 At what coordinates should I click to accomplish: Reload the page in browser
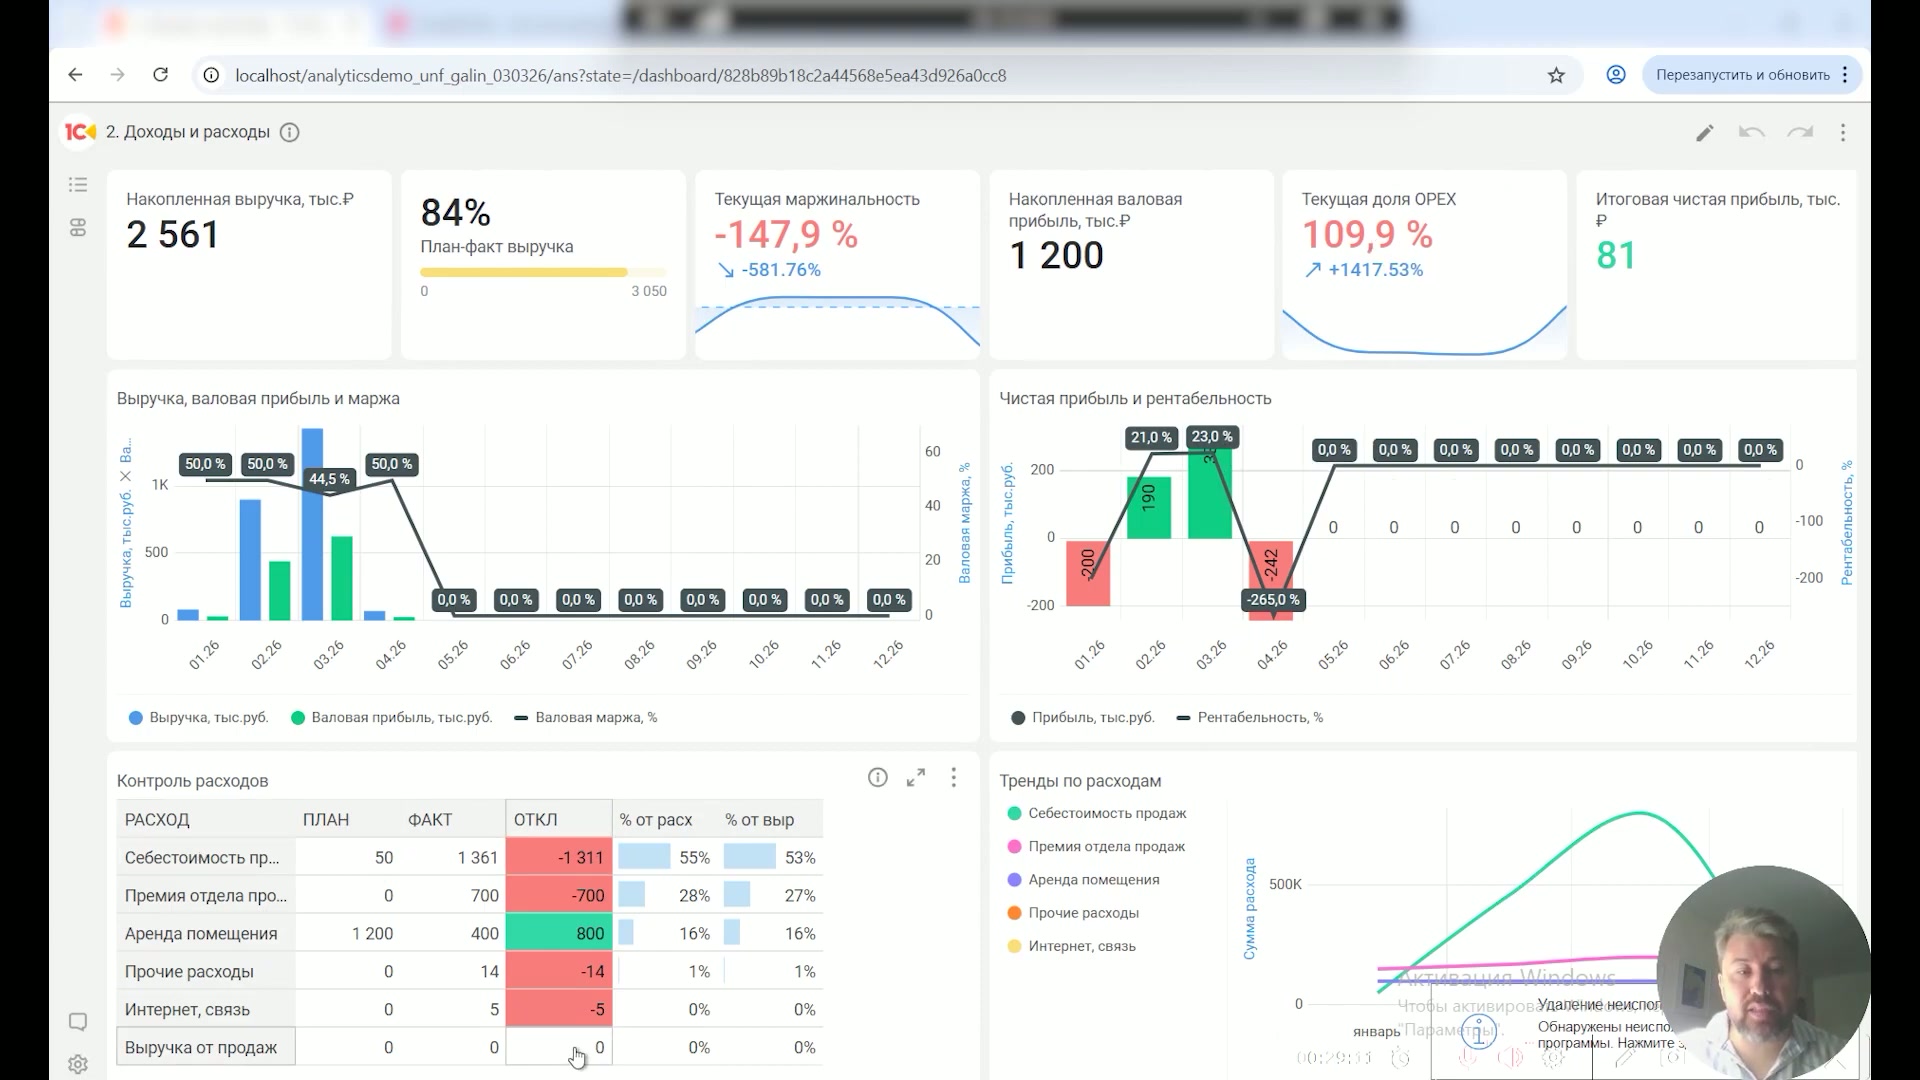click(x=160, y=75)
